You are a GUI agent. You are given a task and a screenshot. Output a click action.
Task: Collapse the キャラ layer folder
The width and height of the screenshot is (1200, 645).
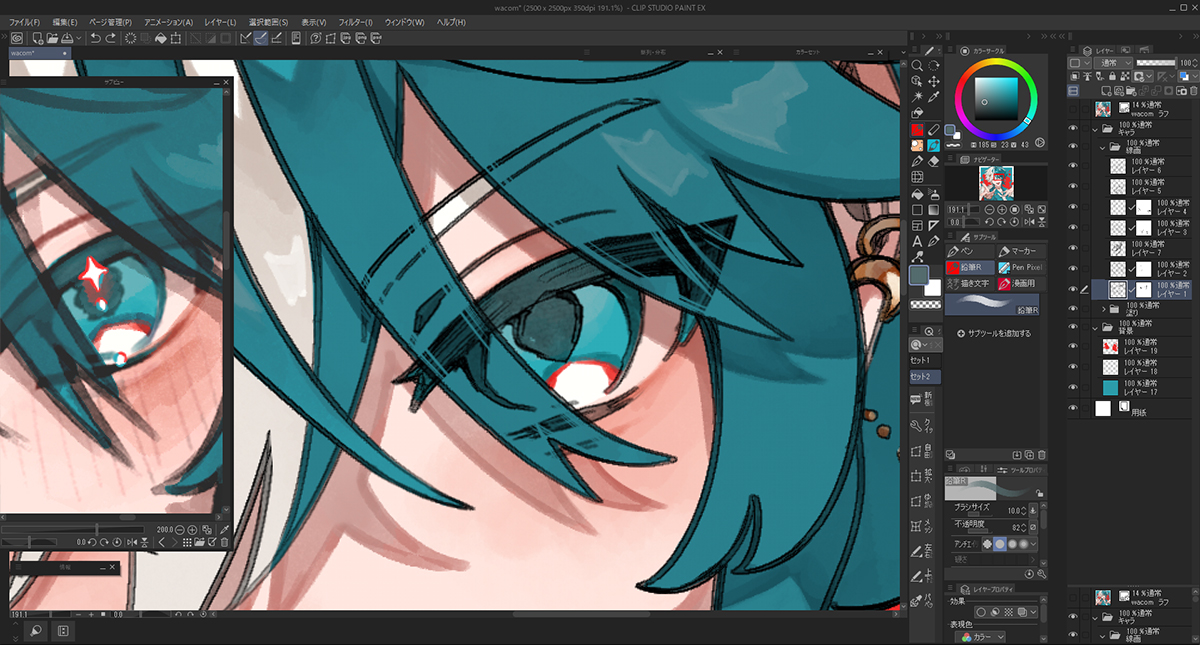pos(1094,129)
